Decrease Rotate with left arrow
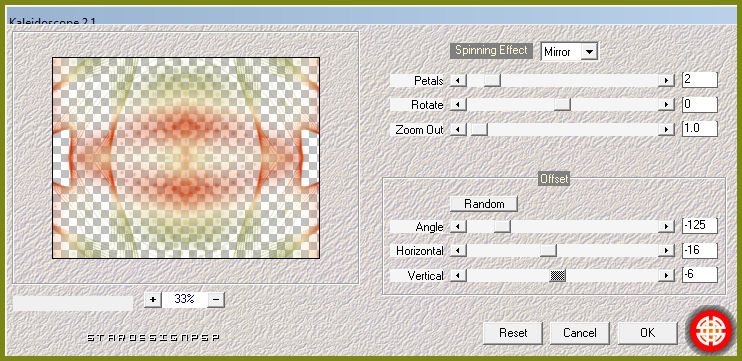The height and width of the screenshot is (361, 742). (x=458, y=105)
